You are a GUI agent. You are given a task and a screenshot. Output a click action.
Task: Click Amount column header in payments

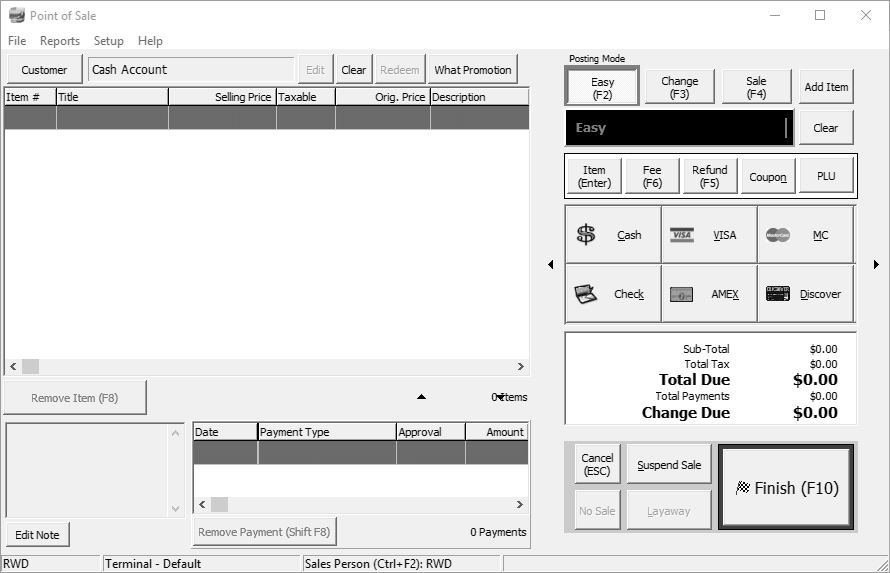497,432
